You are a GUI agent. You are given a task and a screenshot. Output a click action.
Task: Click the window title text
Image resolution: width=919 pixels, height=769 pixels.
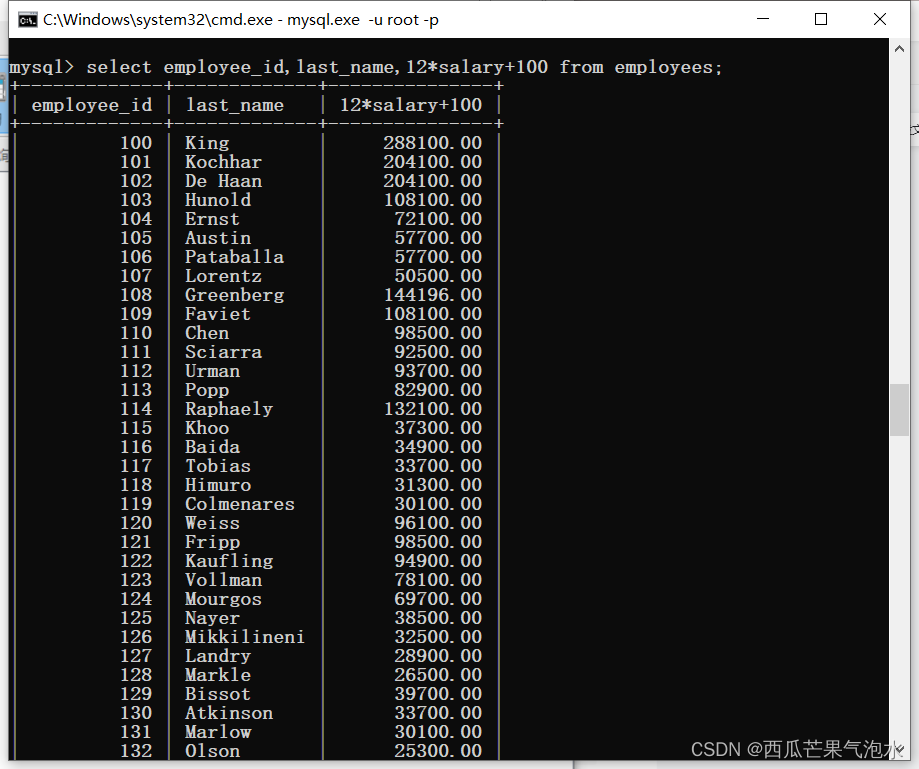(x=241, y=20)
